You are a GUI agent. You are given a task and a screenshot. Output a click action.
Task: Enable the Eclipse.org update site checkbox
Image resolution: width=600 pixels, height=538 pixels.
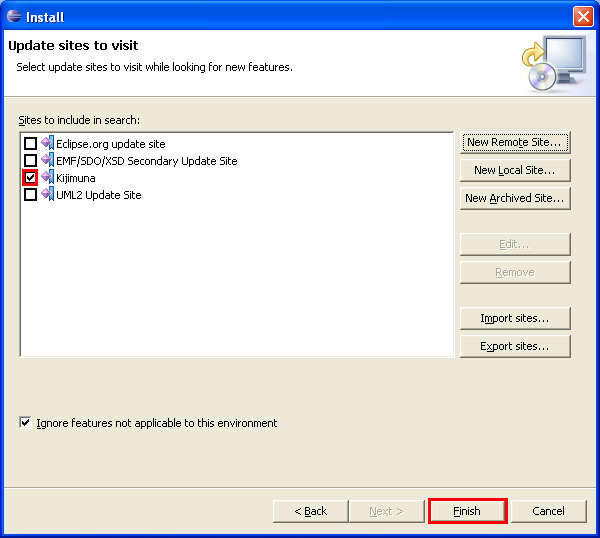click(x=30, y=144)
